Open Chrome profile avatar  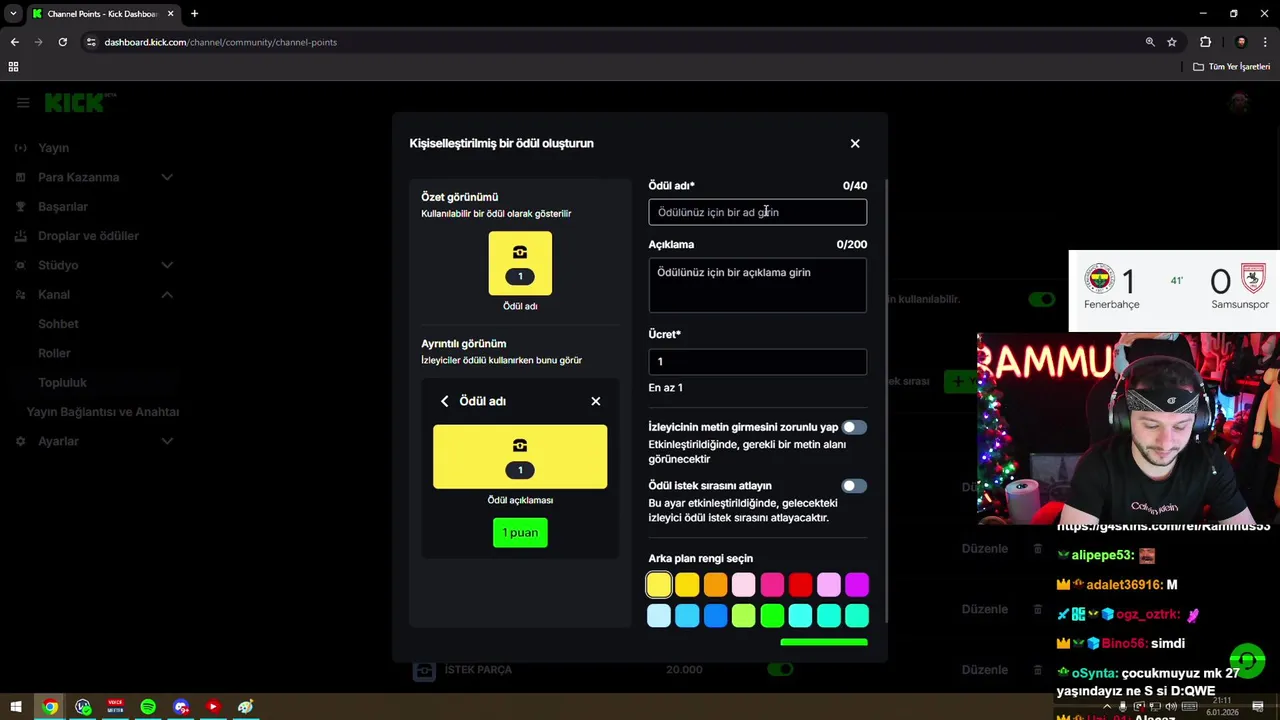pos(1241,42)
